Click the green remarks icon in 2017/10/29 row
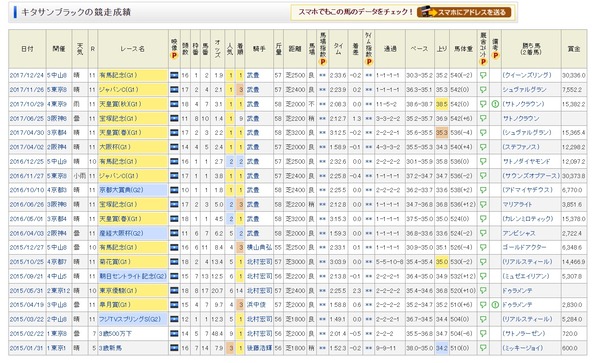Image resolution: width=600 pixels, height=363 pixels. click(495, 104)
